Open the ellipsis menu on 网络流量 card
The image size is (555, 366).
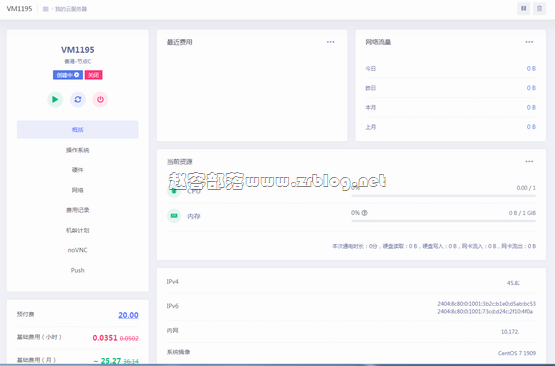529,42
